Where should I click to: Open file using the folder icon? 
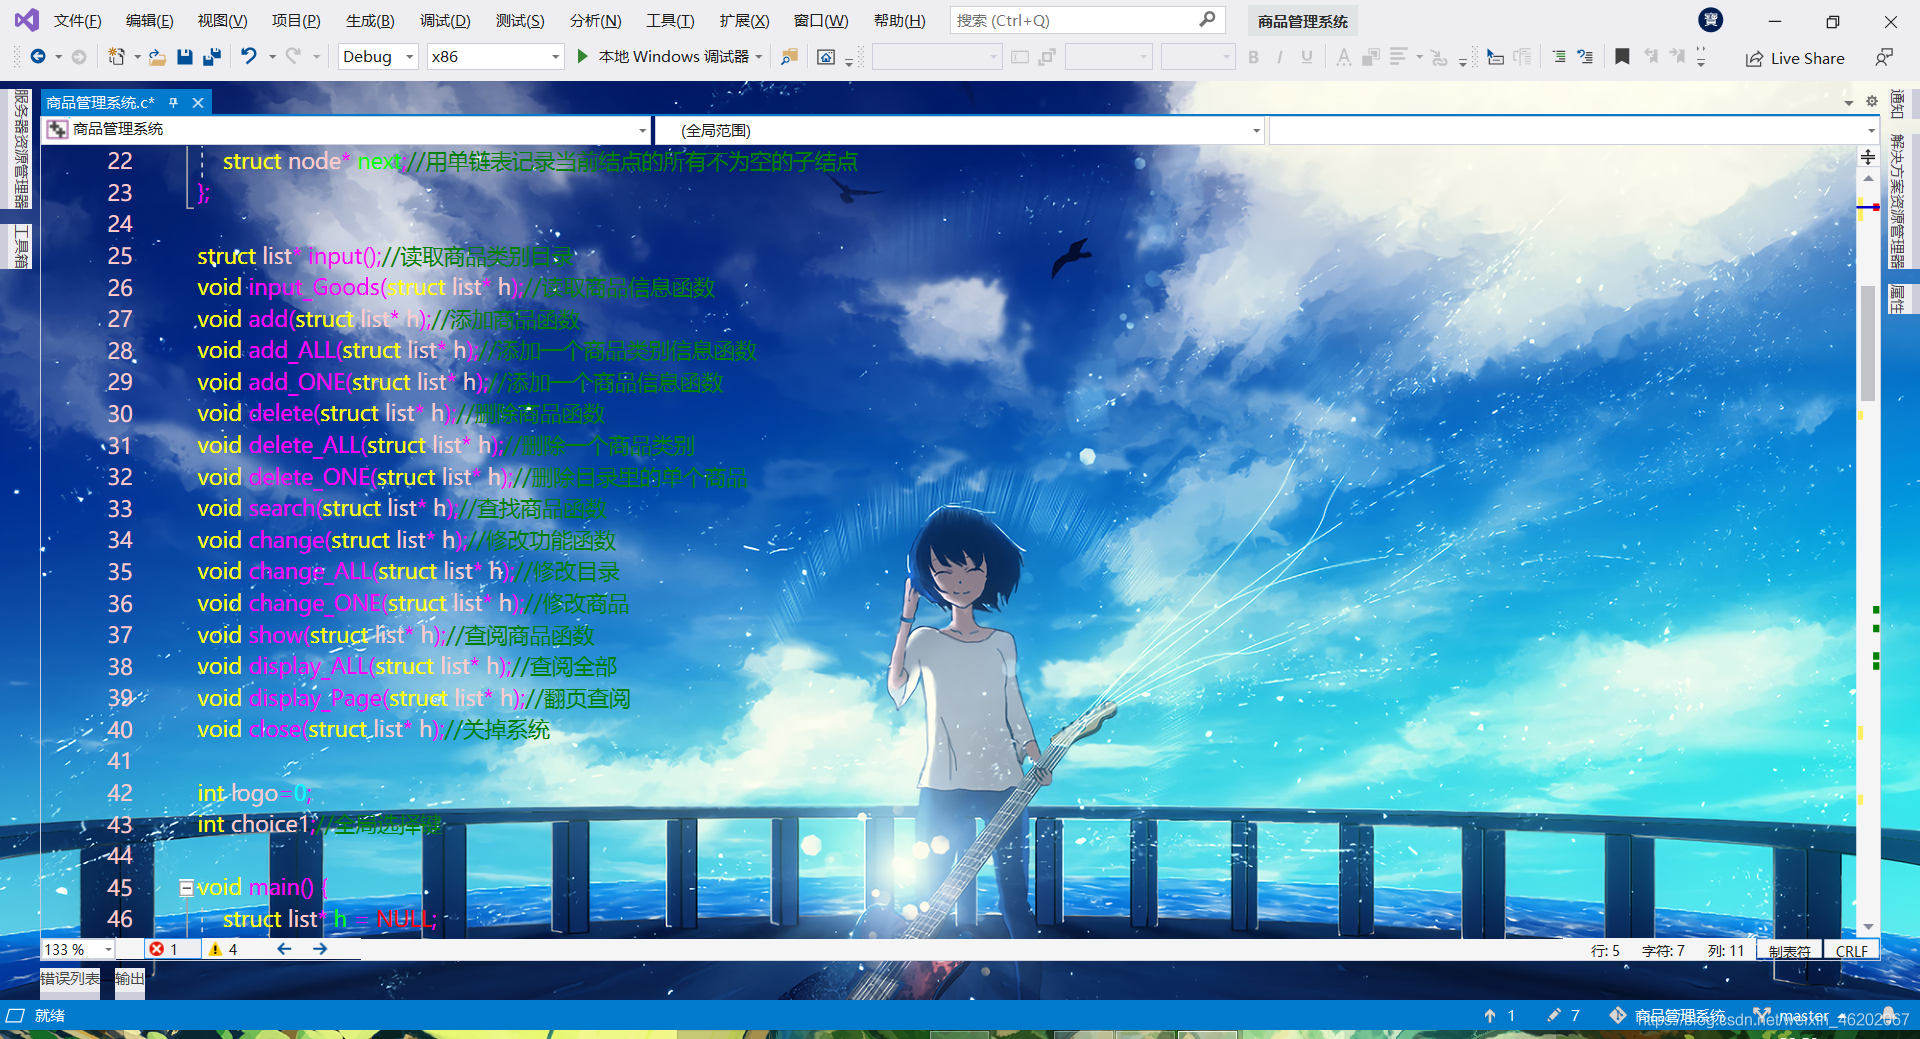(x=157, y=57)
